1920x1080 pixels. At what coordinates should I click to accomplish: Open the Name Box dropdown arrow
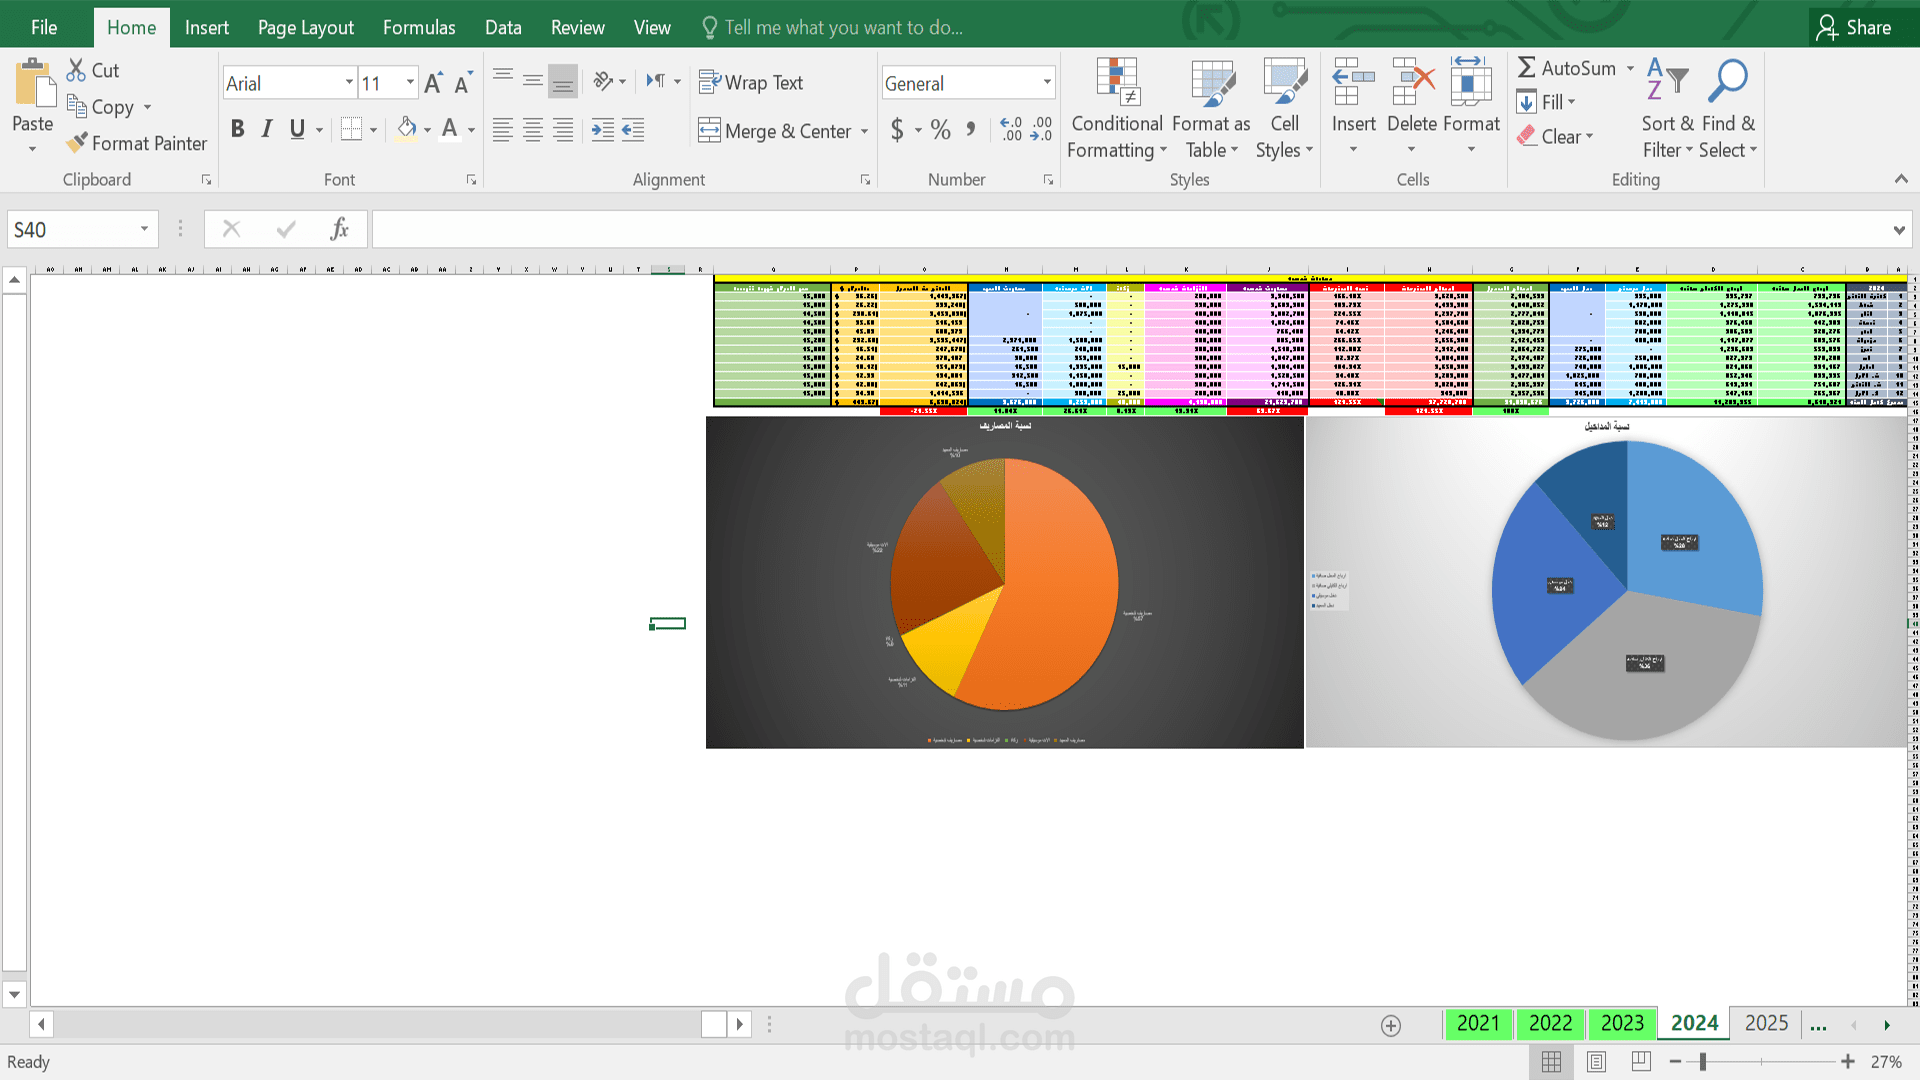tap(144, 229)
